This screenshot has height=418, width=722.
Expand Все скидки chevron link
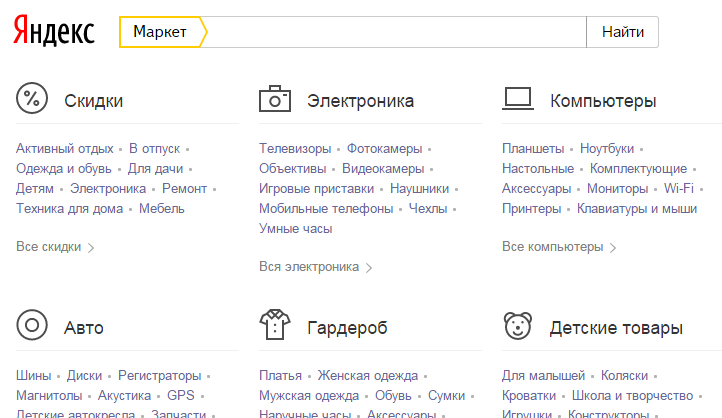click(55, 247)
